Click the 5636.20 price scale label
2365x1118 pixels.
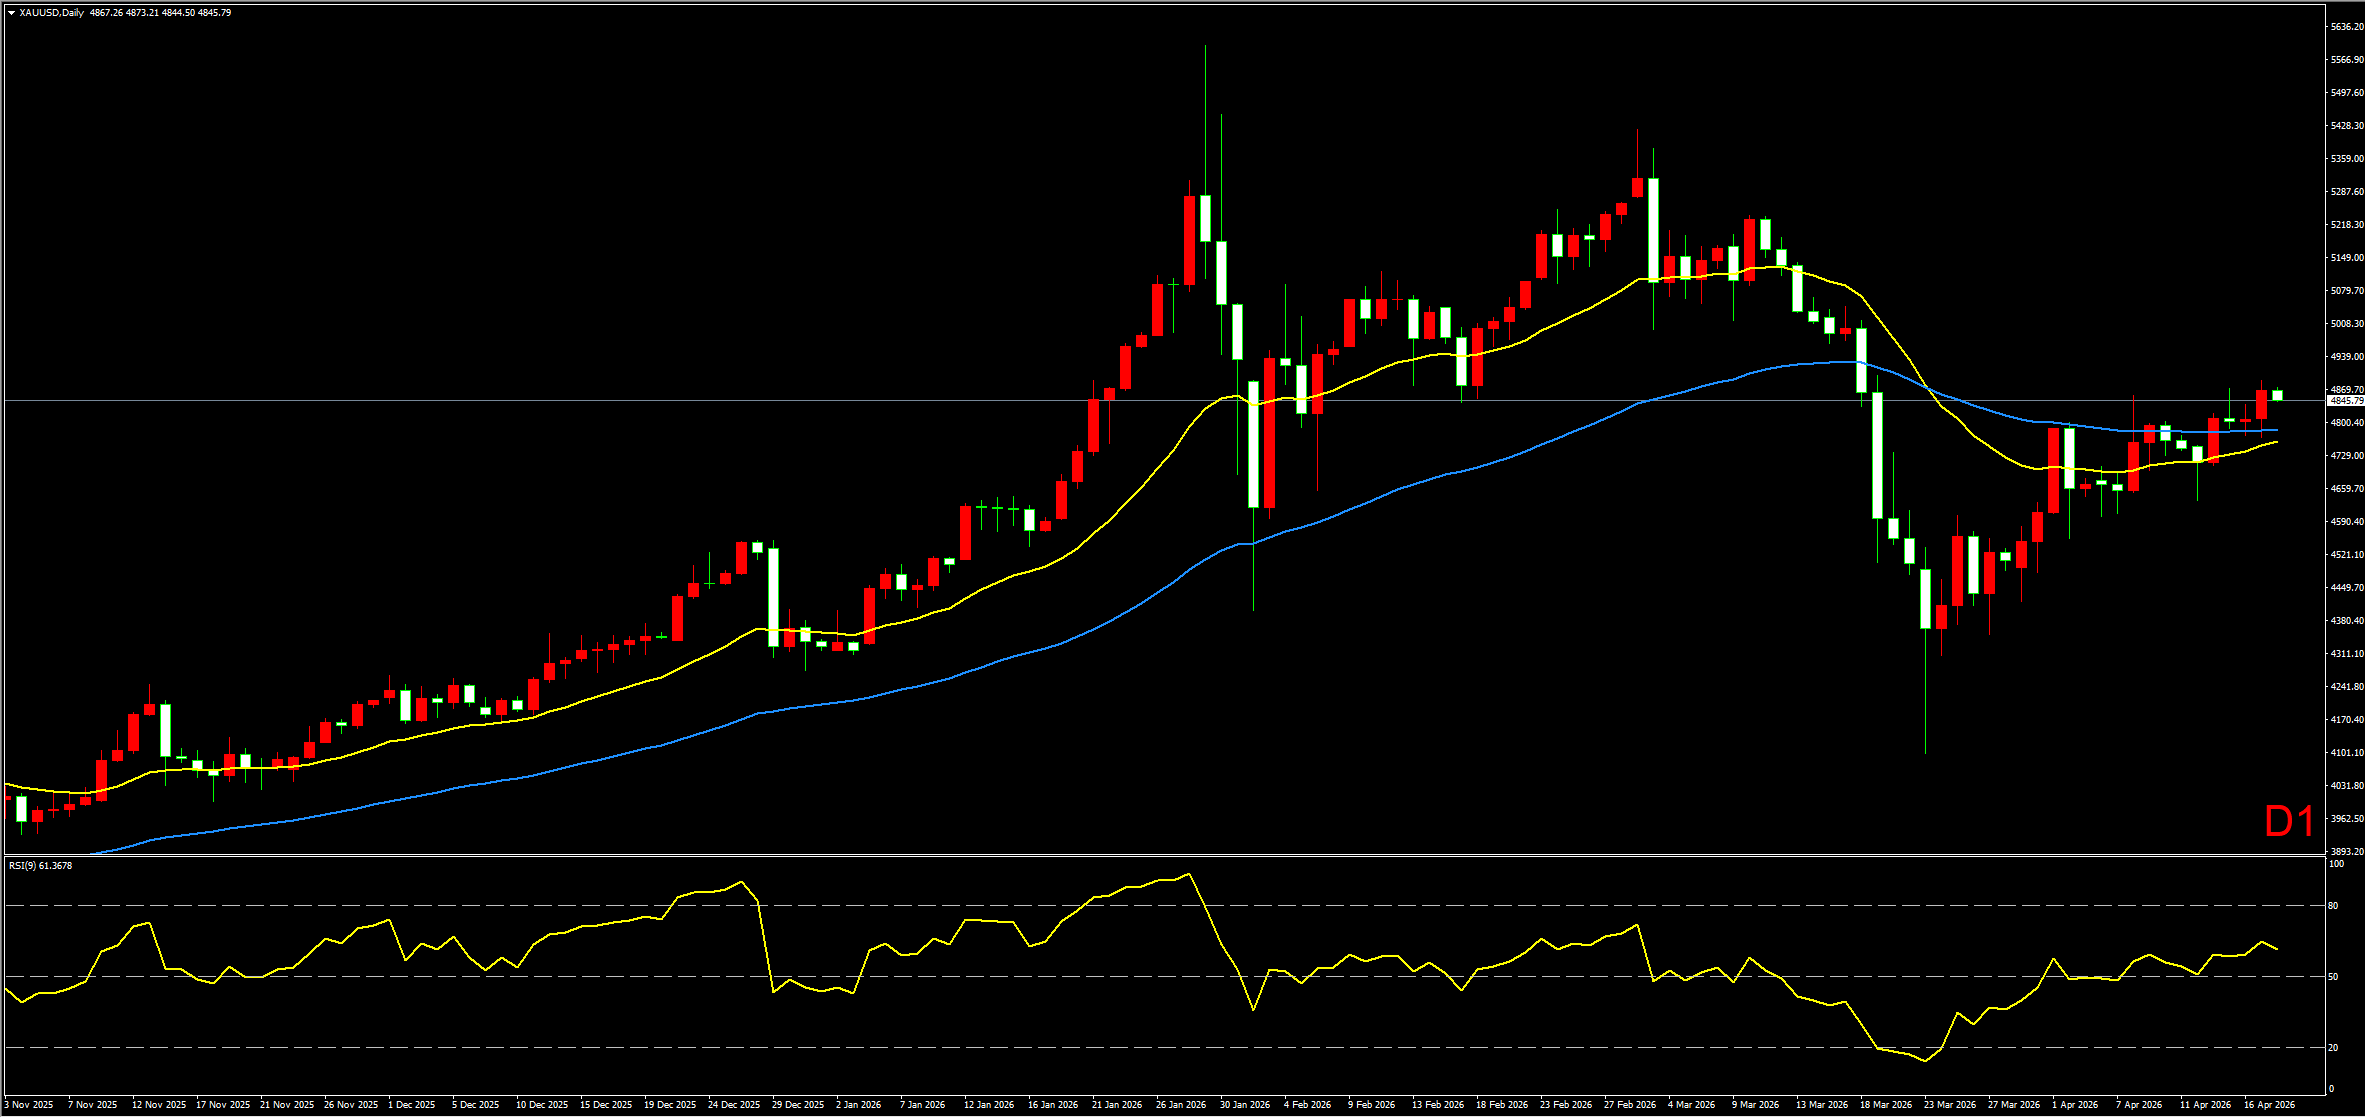pos(2346,27)
